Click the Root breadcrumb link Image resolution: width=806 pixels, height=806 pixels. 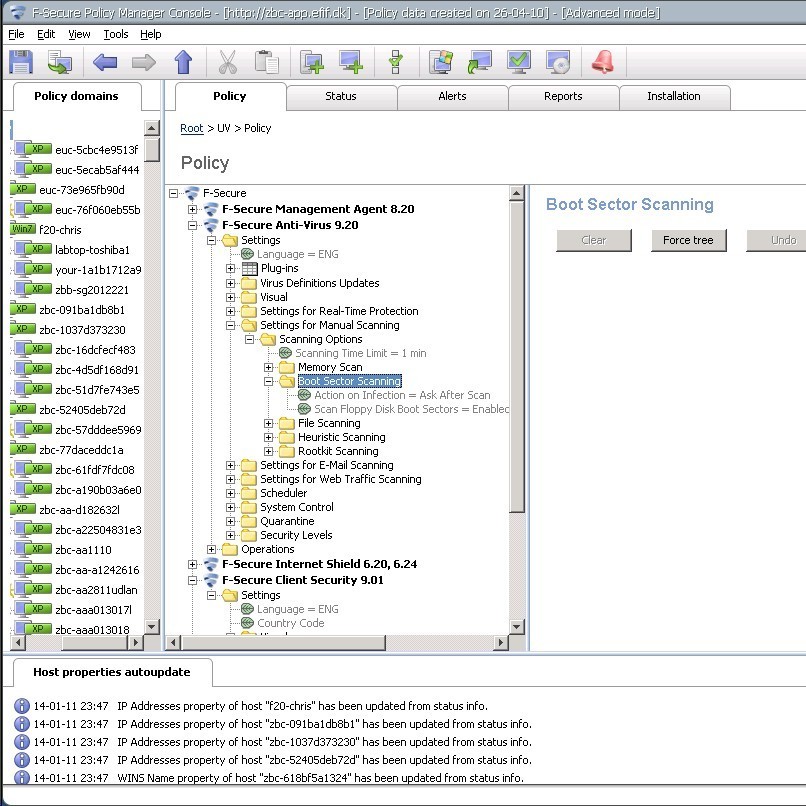click(x=191, y=128)
